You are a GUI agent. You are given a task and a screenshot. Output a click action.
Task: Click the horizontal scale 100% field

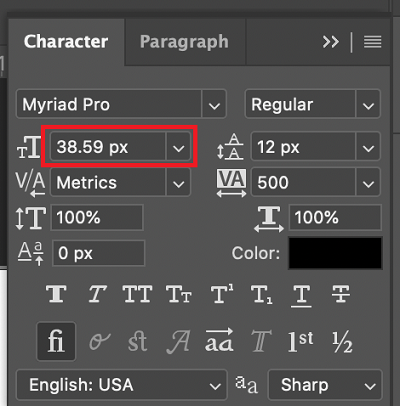tap(335, 218)
